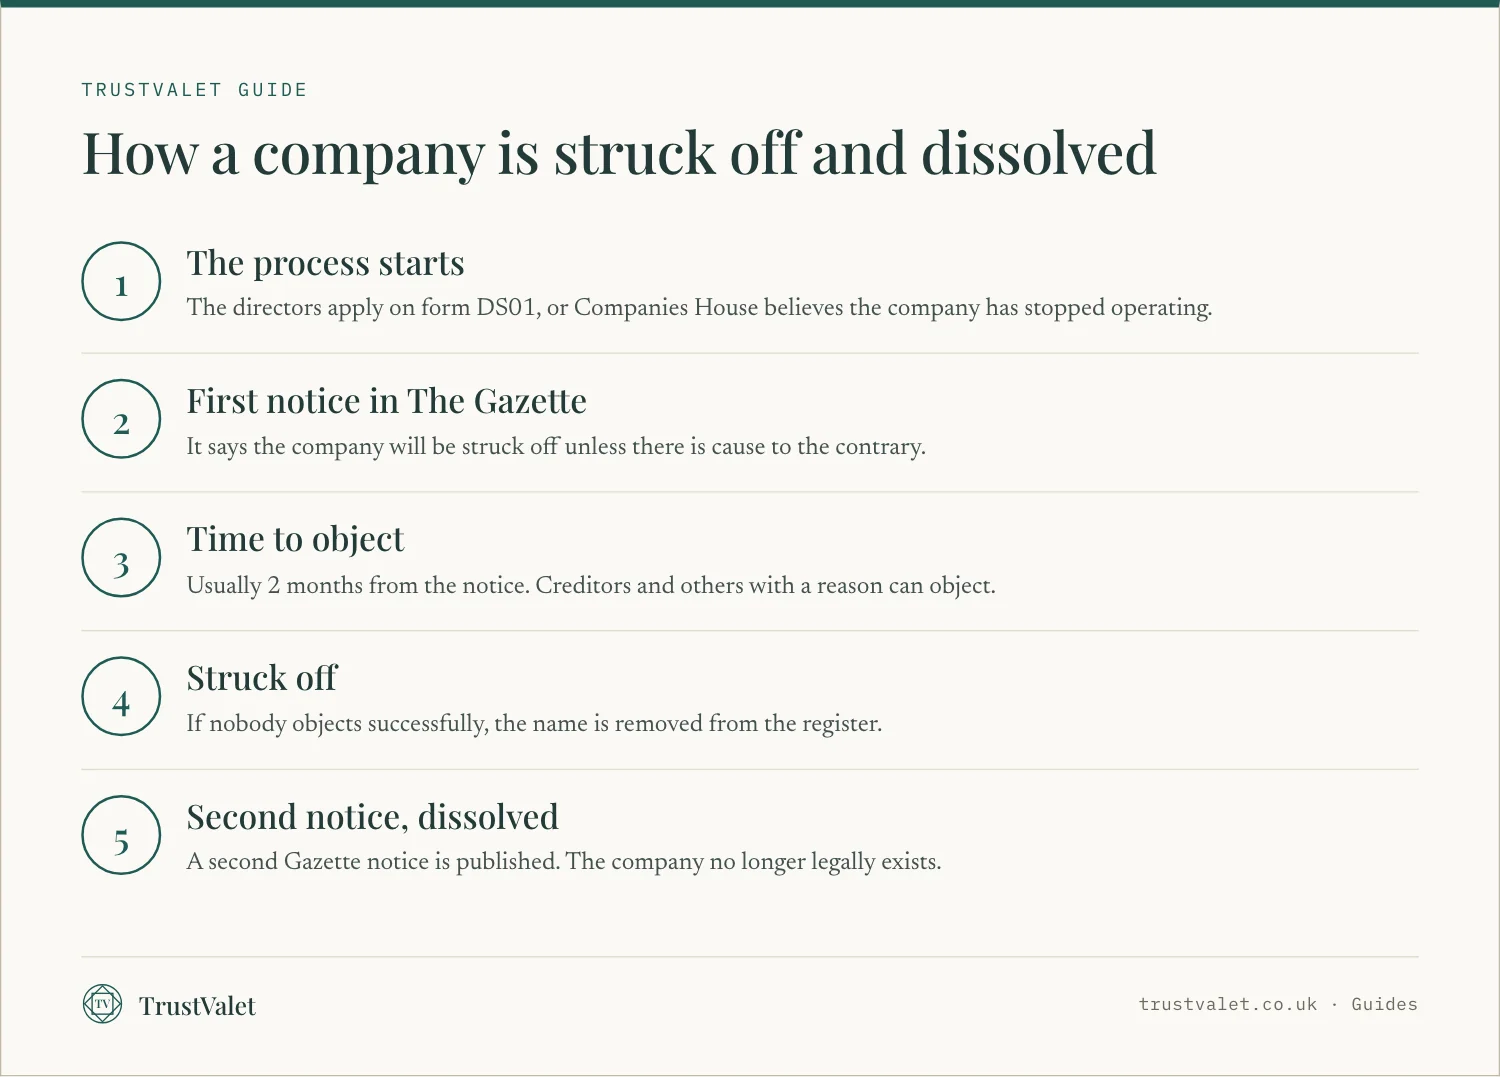Click the circled number 5 step icon

pyautogui.click(x=121, y=835)
